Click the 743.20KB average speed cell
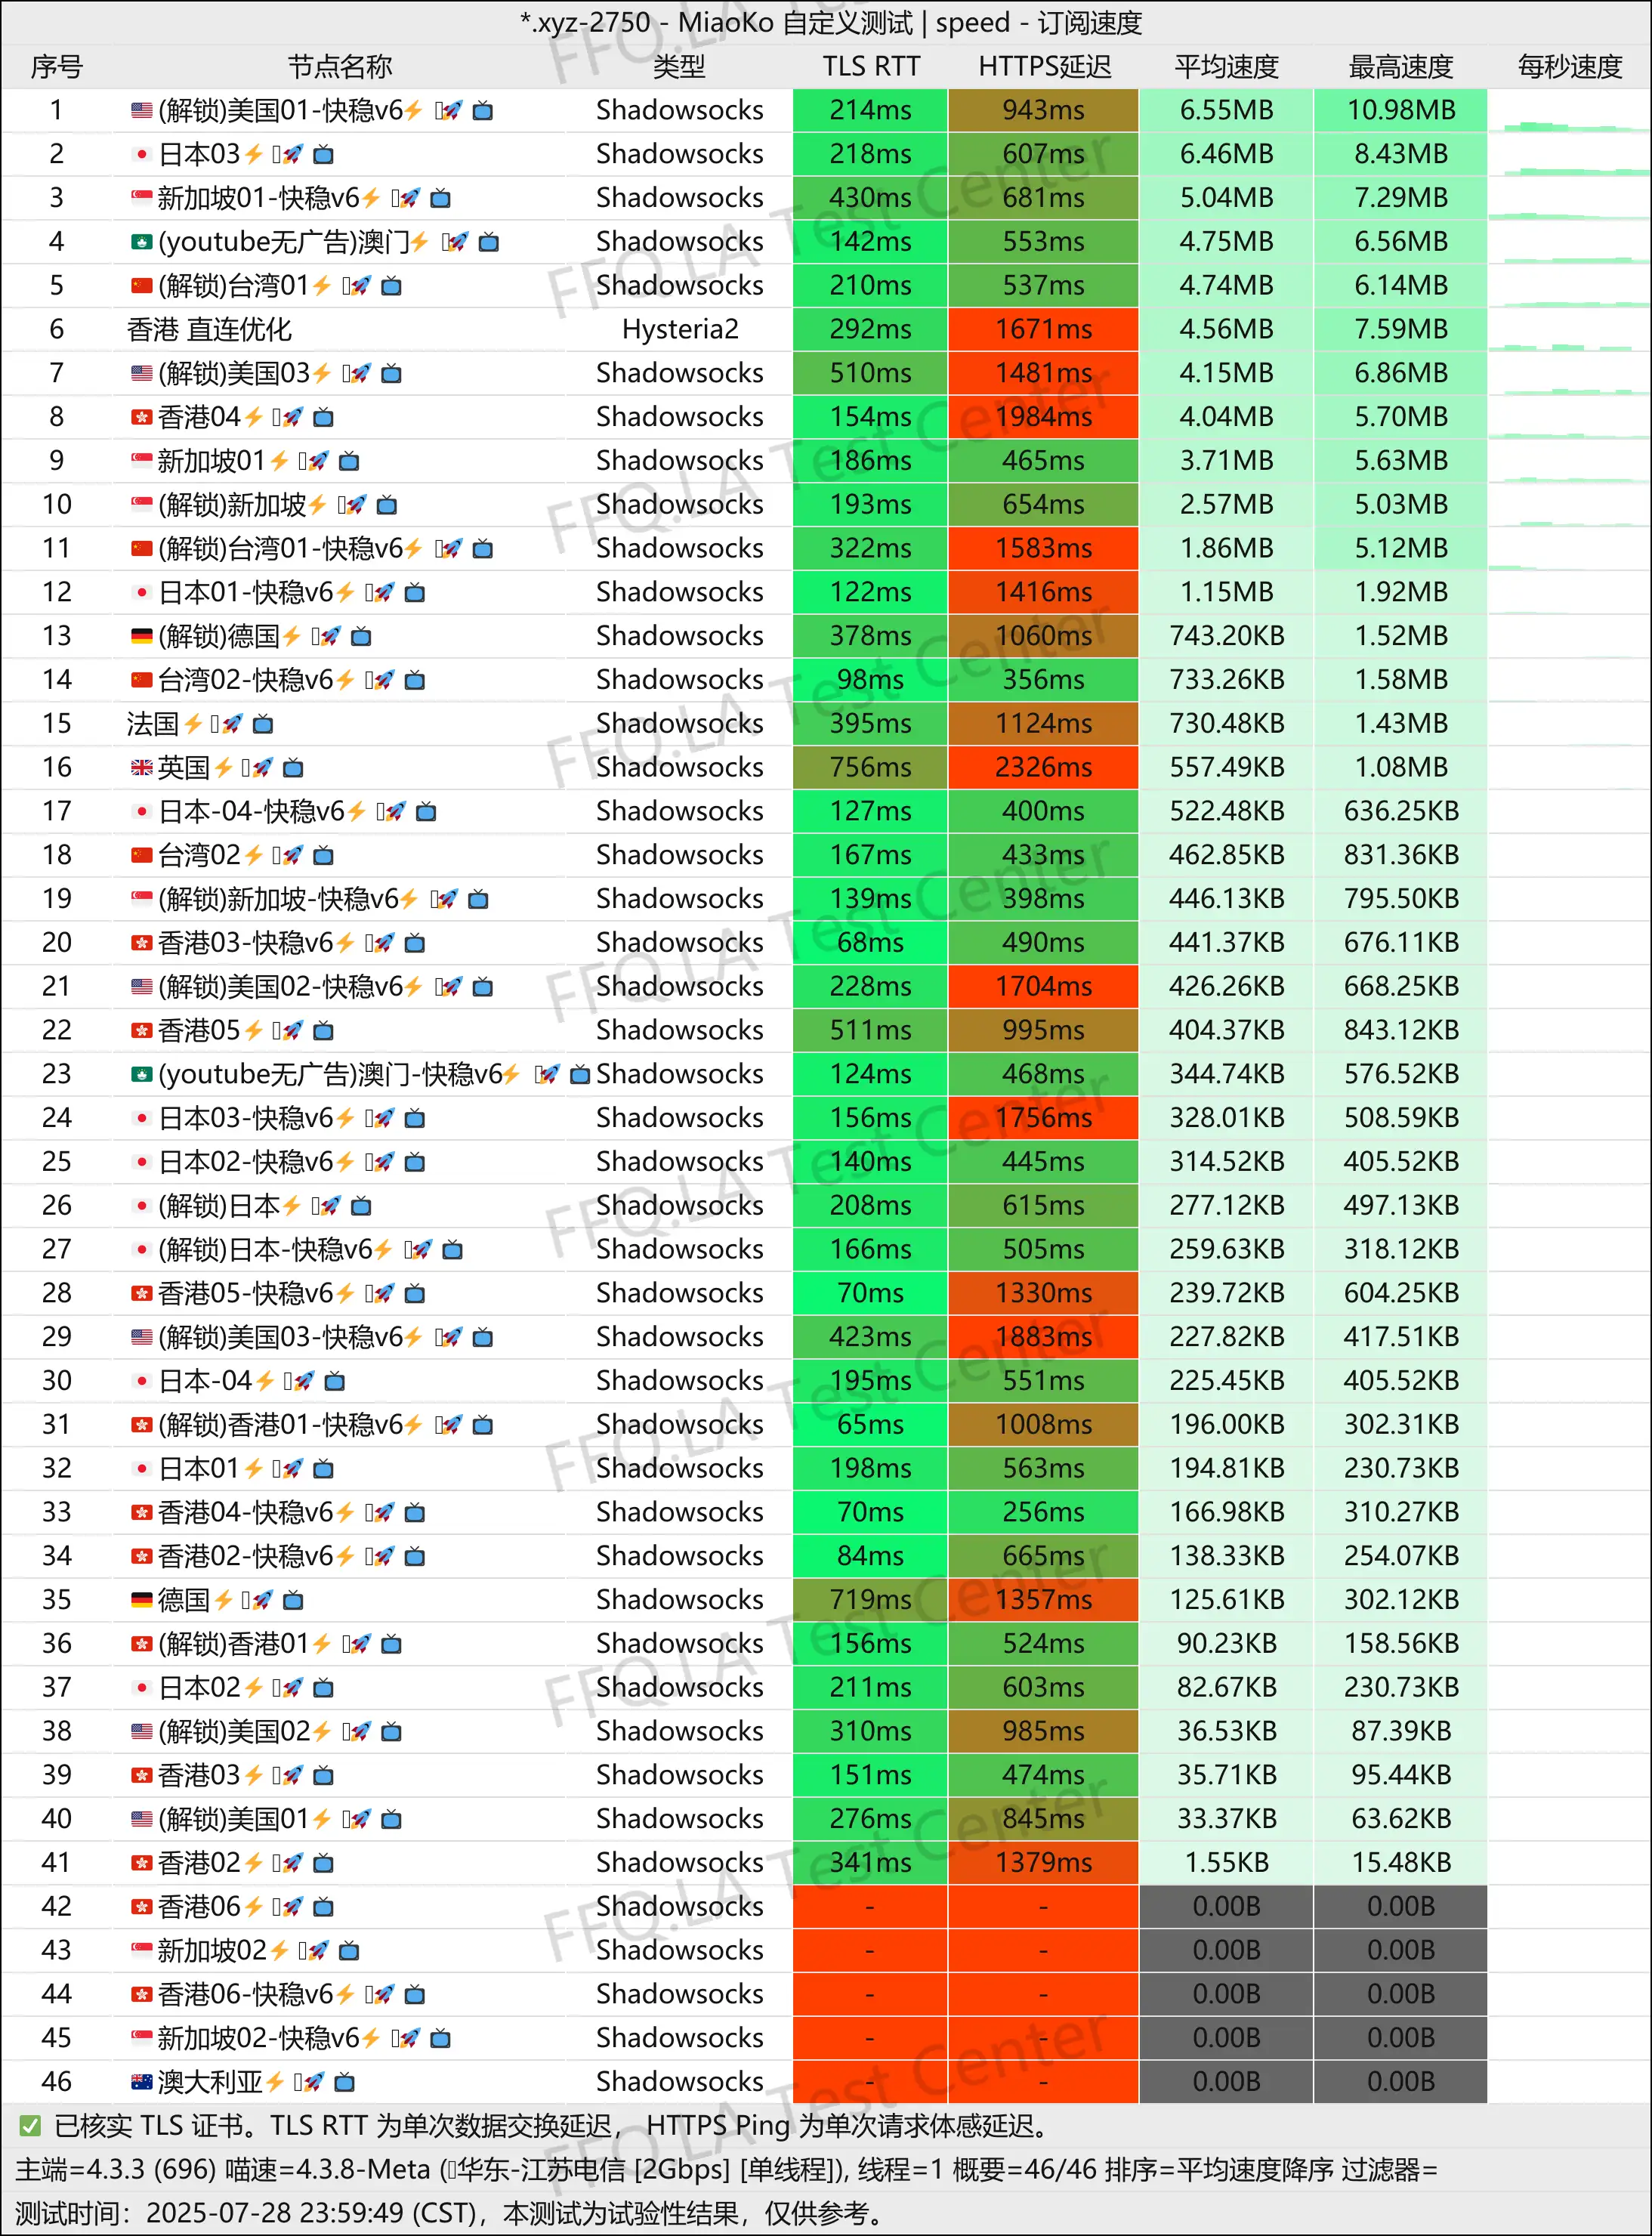 coord(1226,637)
